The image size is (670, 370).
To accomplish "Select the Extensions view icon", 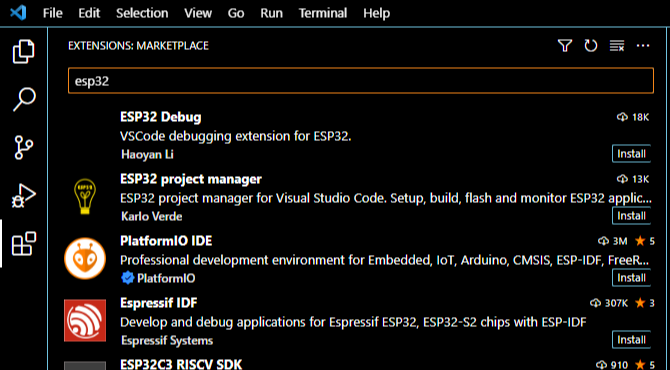I will pos(24,244).
